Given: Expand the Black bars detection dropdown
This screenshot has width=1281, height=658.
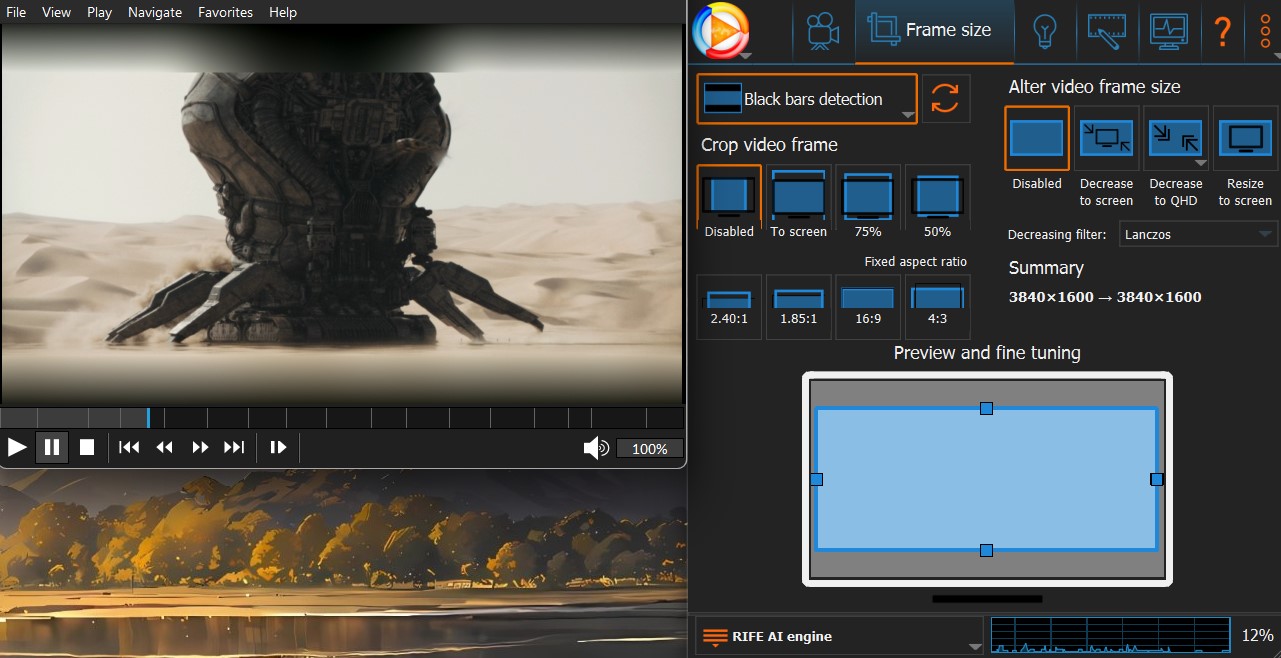Looking at the screenshot, I should (807, 99).
